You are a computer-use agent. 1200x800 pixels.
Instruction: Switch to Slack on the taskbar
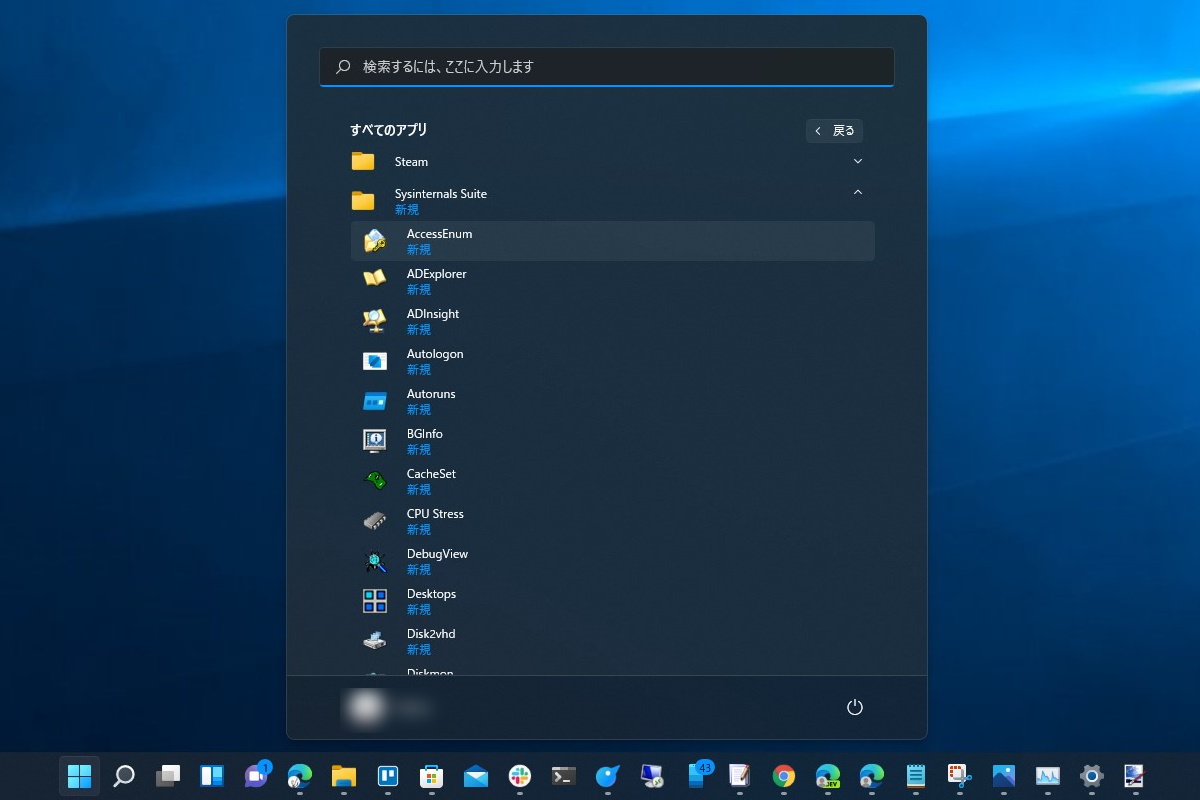pyautogui.click(x=520, y=776)
